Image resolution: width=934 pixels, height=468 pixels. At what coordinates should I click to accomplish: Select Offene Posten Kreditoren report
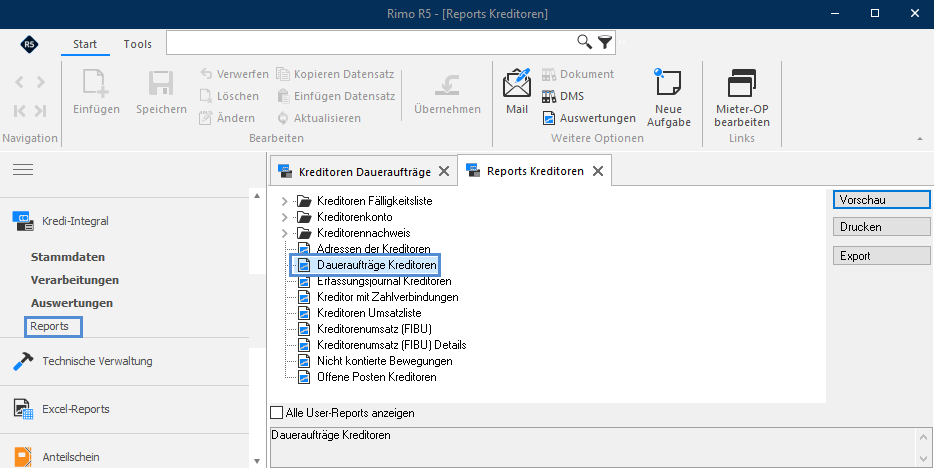376,377
